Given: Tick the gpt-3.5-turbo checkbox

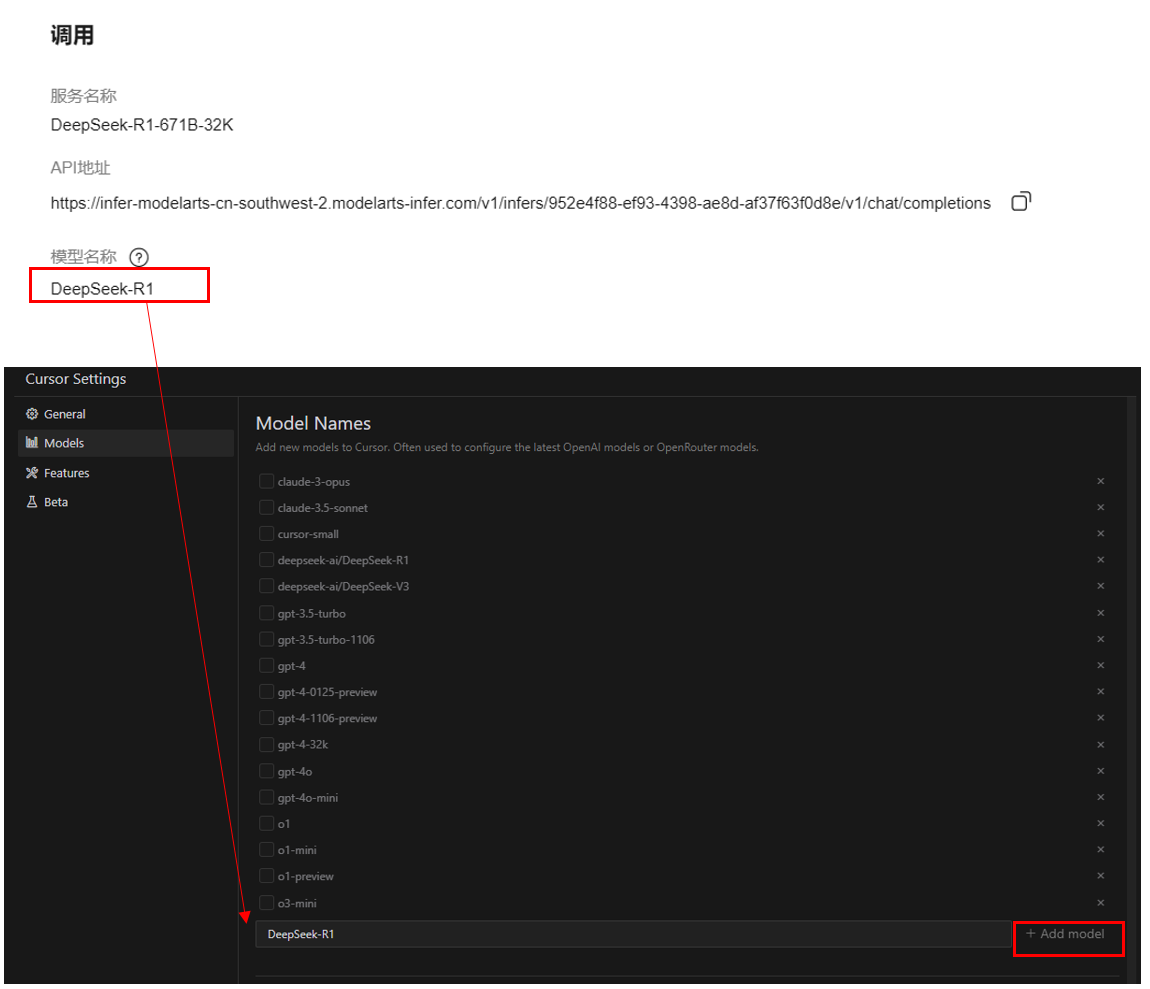Looking at the screenshot, I should point(266,613).
